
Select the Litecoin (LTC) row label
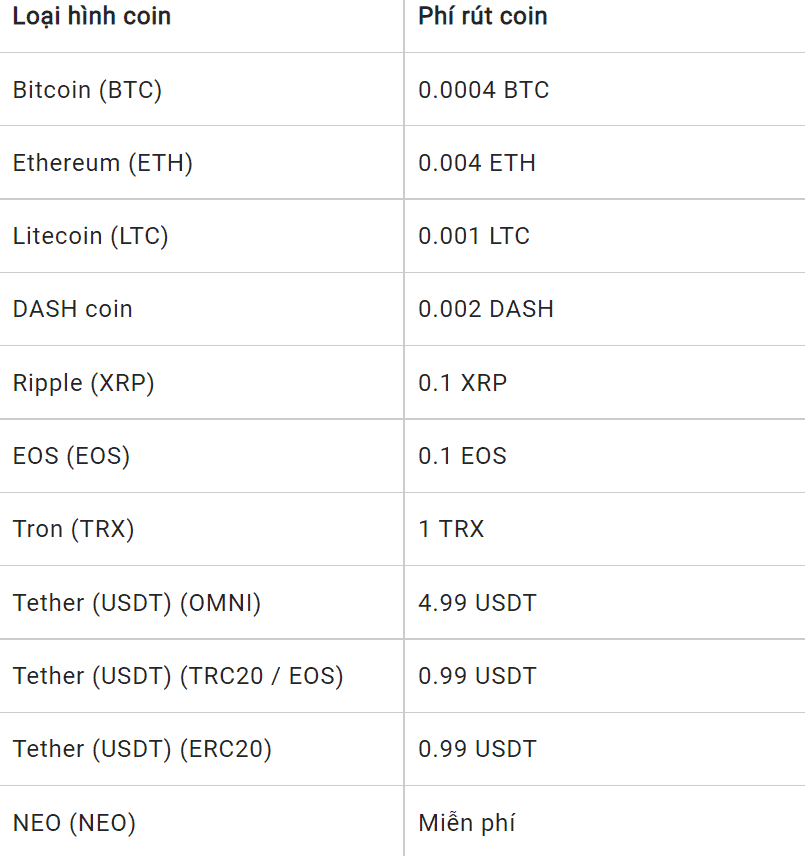[90, 236]
